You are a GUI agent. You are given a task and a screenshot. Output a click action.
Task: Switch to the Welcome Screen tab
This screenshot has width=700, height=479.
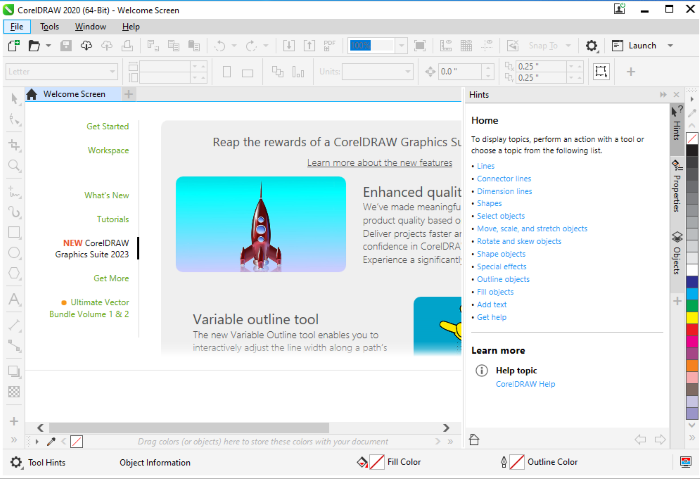[x=73, y=94]
